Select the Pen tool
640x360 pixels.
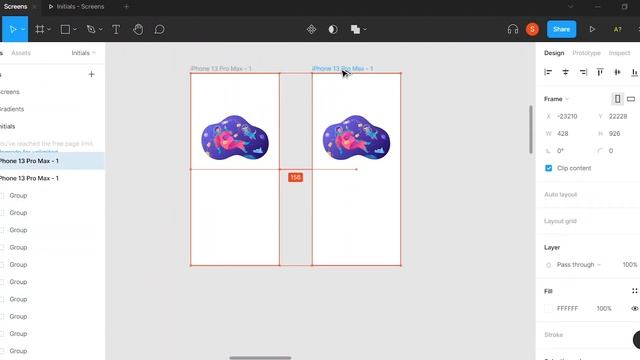tap(91, 29)
